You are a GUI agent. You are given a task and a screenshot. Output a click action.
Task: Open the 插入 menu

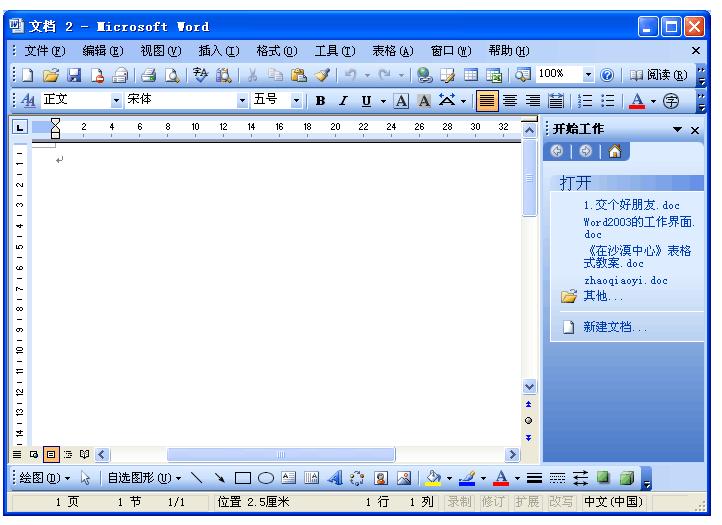[x=219, y=51]
